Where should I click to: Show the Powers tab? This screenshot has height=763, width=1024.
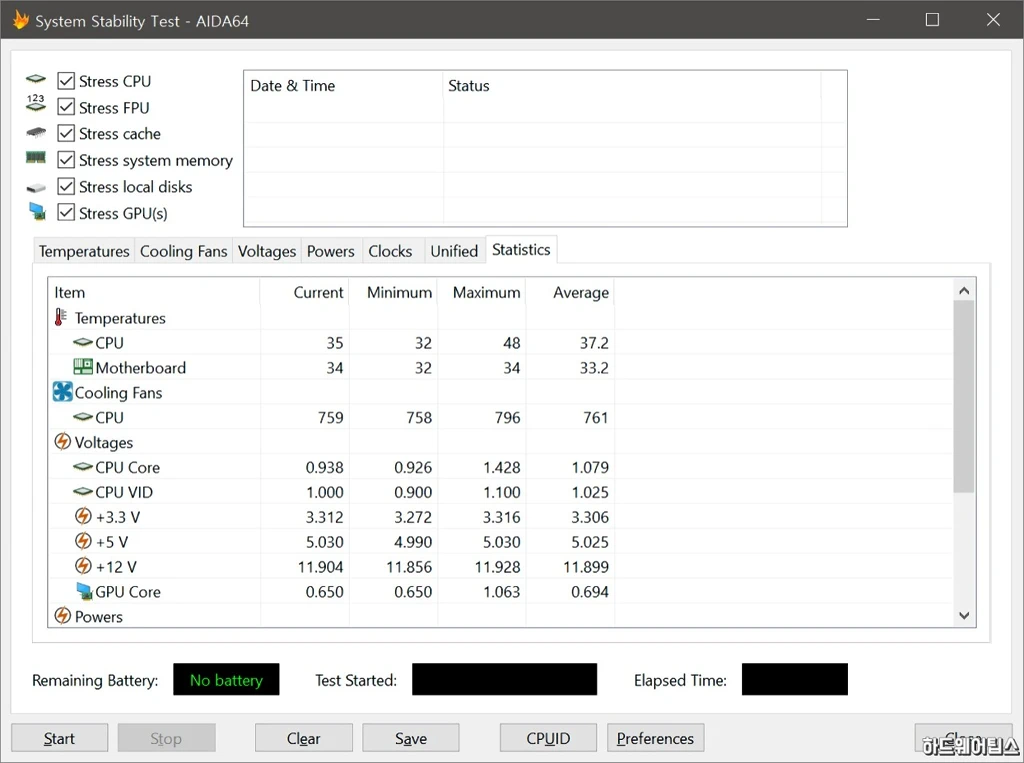pyautogui.click(x=330, y=252)
